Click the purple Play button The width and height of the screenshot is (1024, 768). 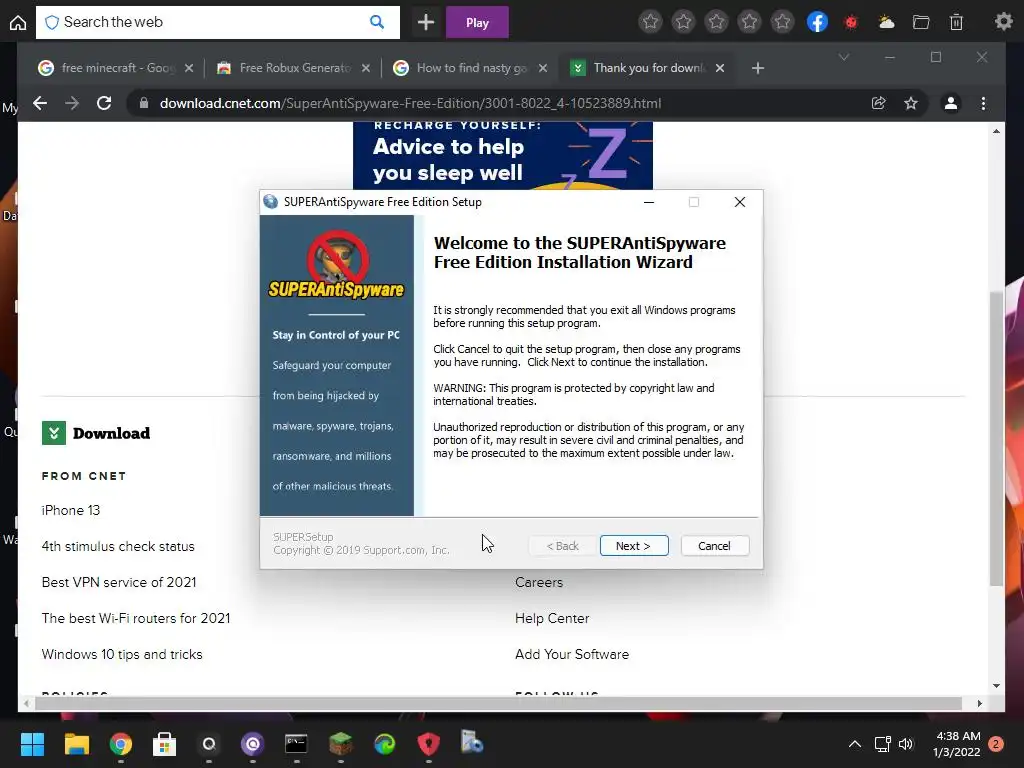[x=477, y=23]
